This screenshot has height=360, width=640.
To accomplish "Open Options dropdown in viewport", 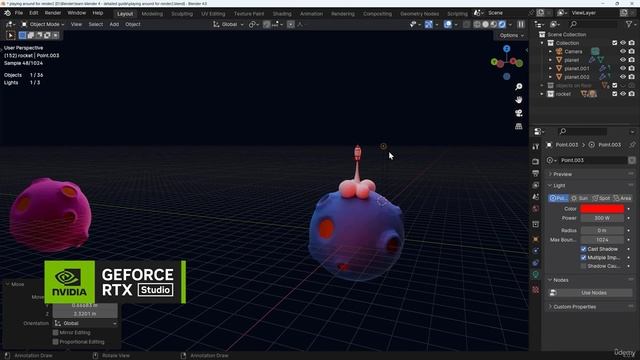I will 511,36.
